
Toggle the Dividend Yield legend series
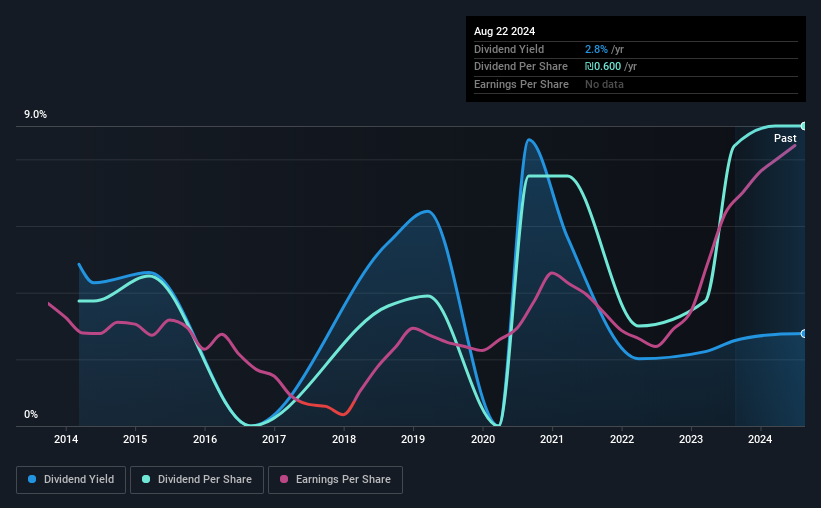point(71,480)
